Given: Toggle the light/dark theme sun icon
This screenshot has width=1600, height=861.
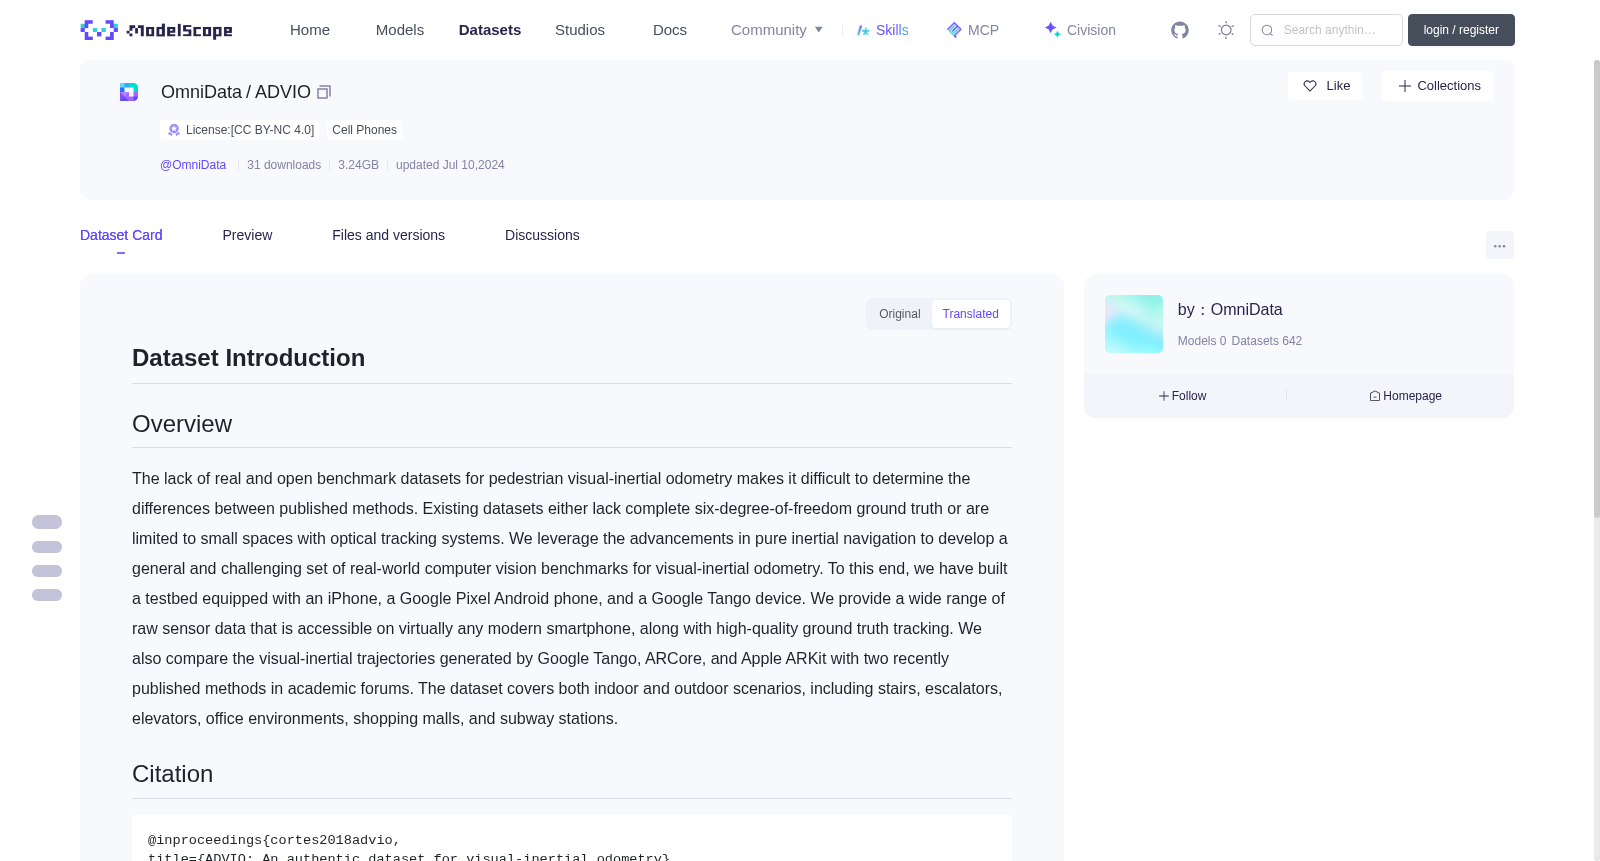Looking at the screenshot, I should pyautogui.click(x=1226, y=30).
